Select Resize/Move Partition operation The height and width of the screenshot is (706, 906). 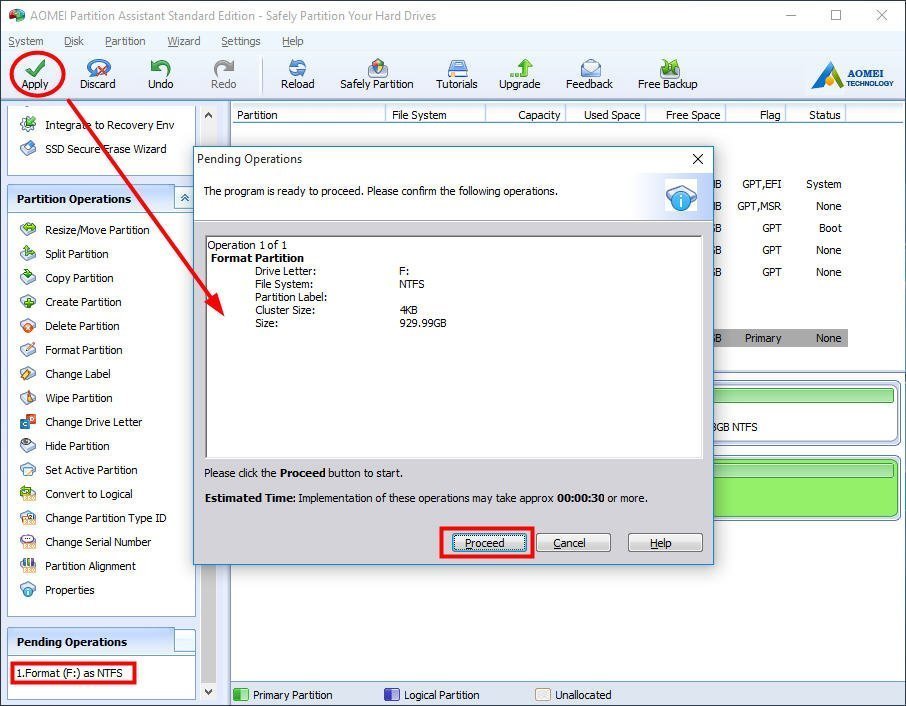(84, 230)
